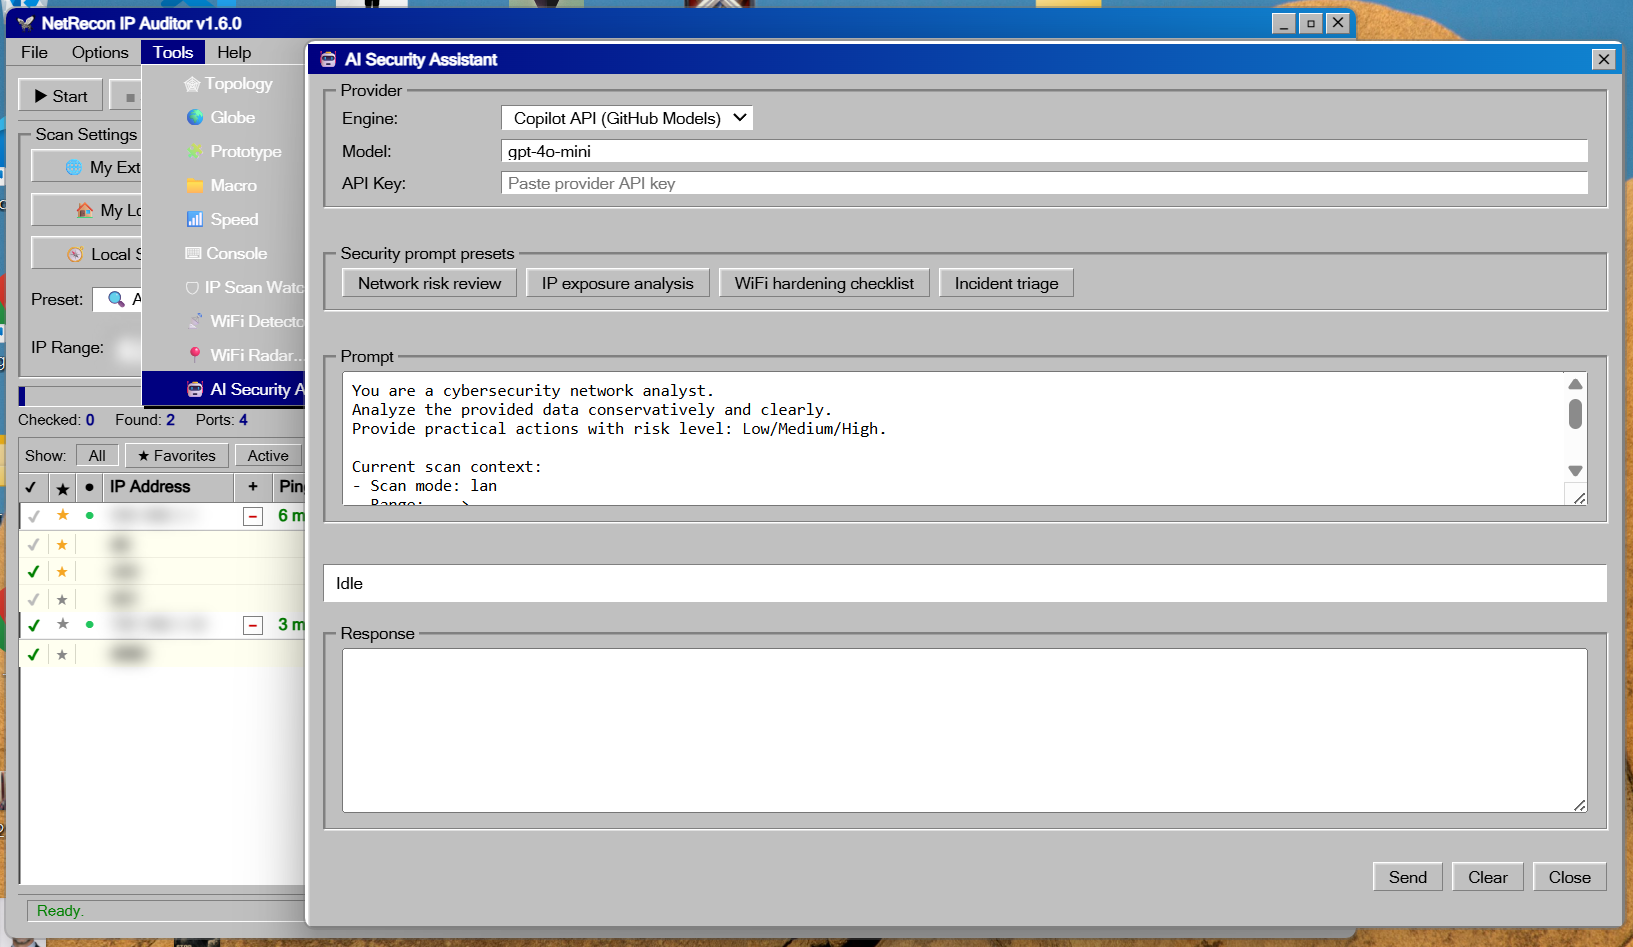This screenshot has height=947, width=1633.
Task: Sort by the IP Address column header
Action: 168,487
